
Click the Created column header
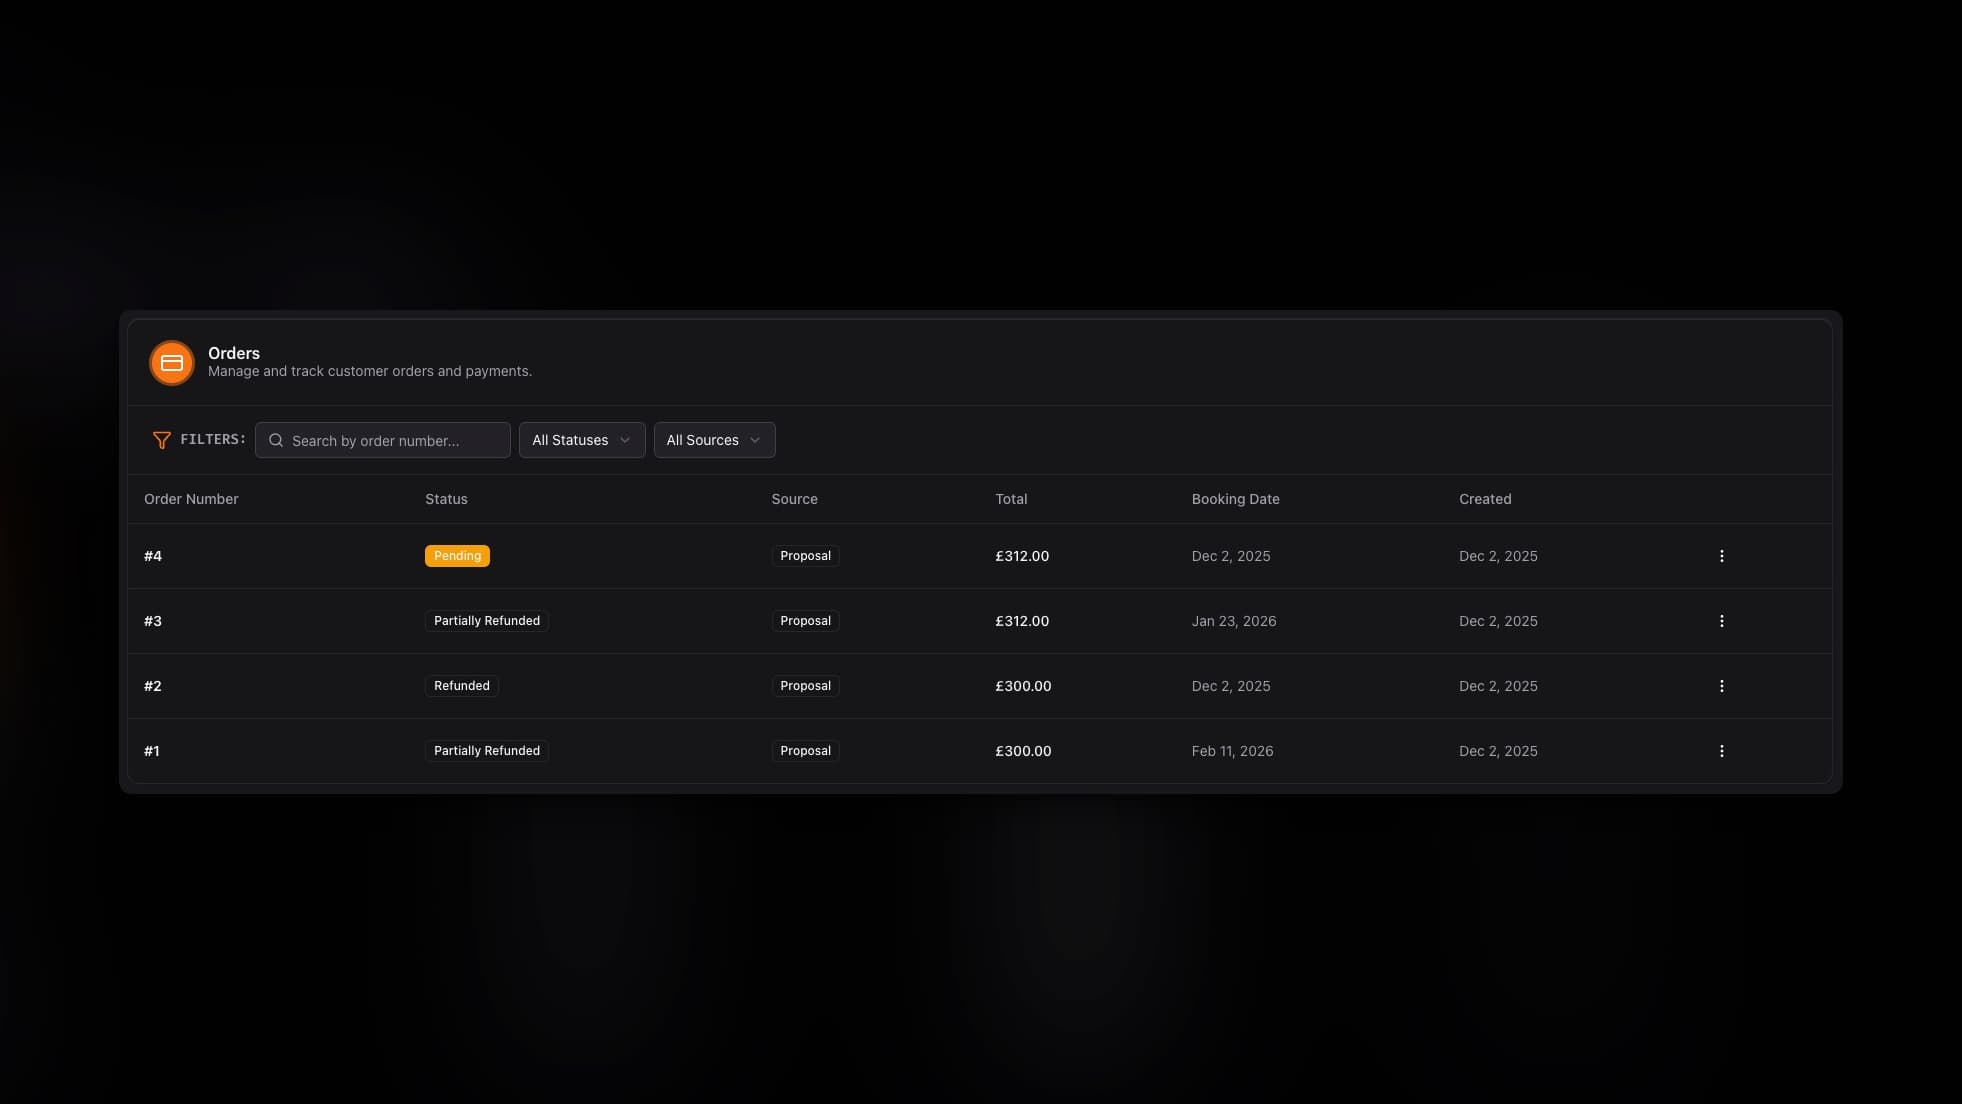(x=1484, y=499)
